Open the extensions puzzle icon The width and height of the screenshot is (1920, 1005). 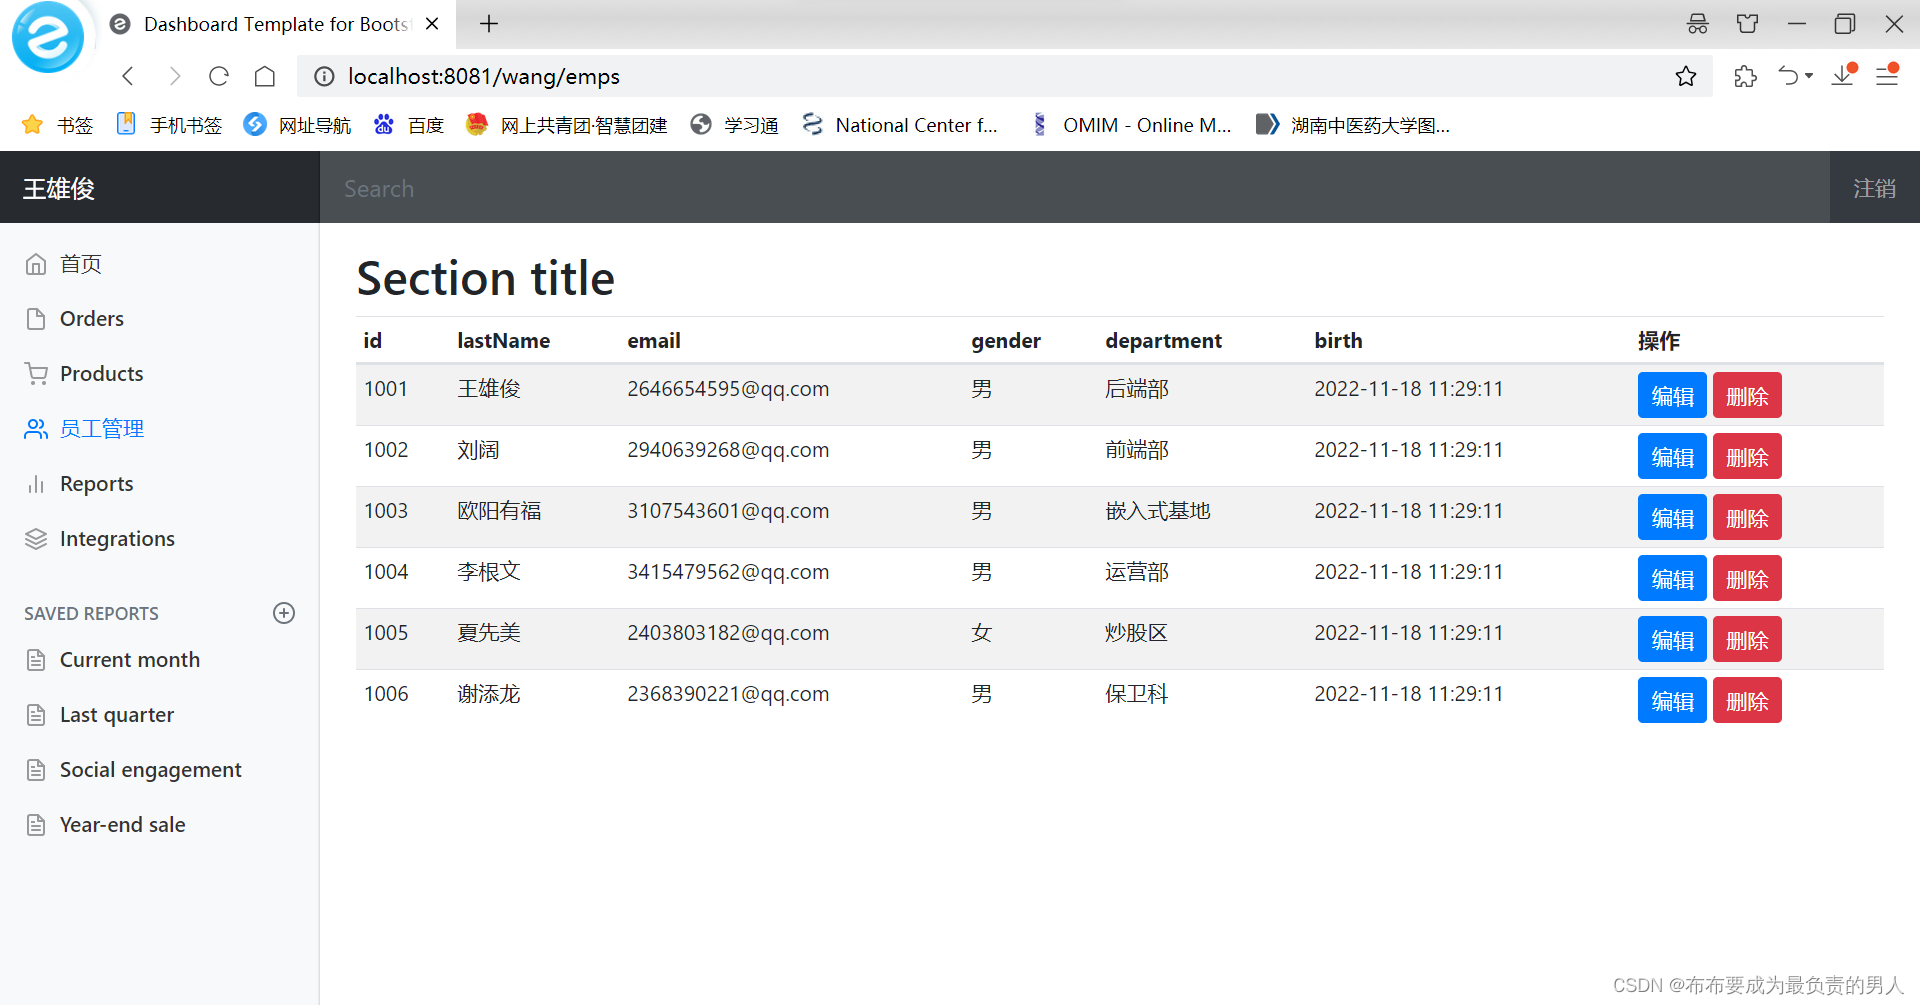coord(1745,76)
